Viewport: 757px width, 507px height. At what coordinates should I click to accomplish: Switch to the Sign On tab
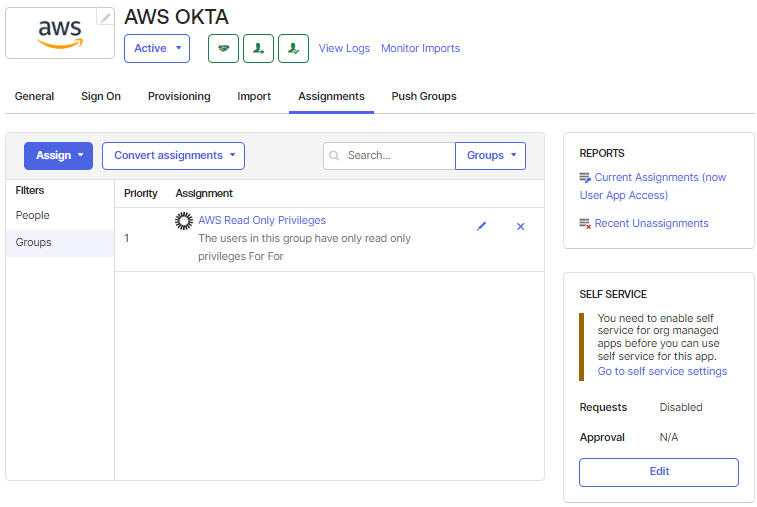pyautogui.click(x=101, y=96)
